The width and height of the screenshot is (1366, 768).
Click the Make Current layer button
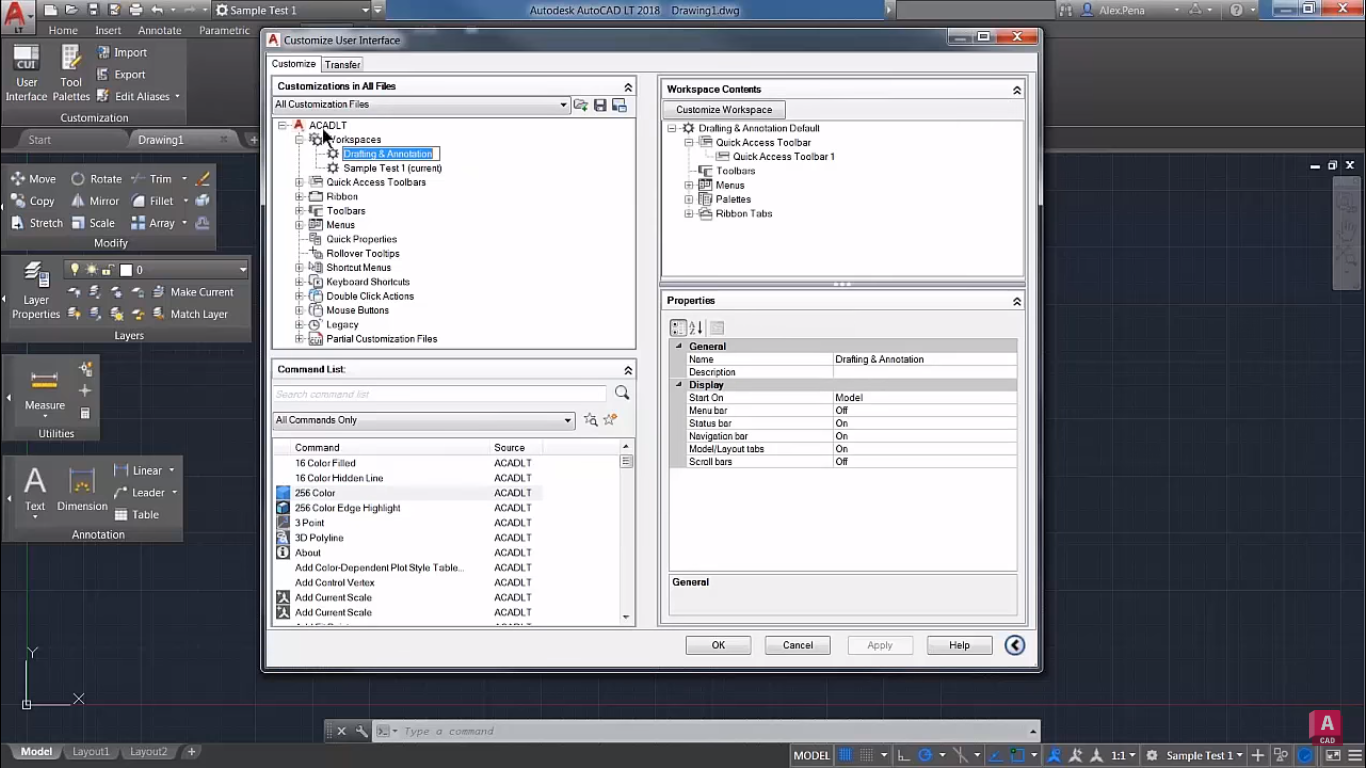coord(193,292)
